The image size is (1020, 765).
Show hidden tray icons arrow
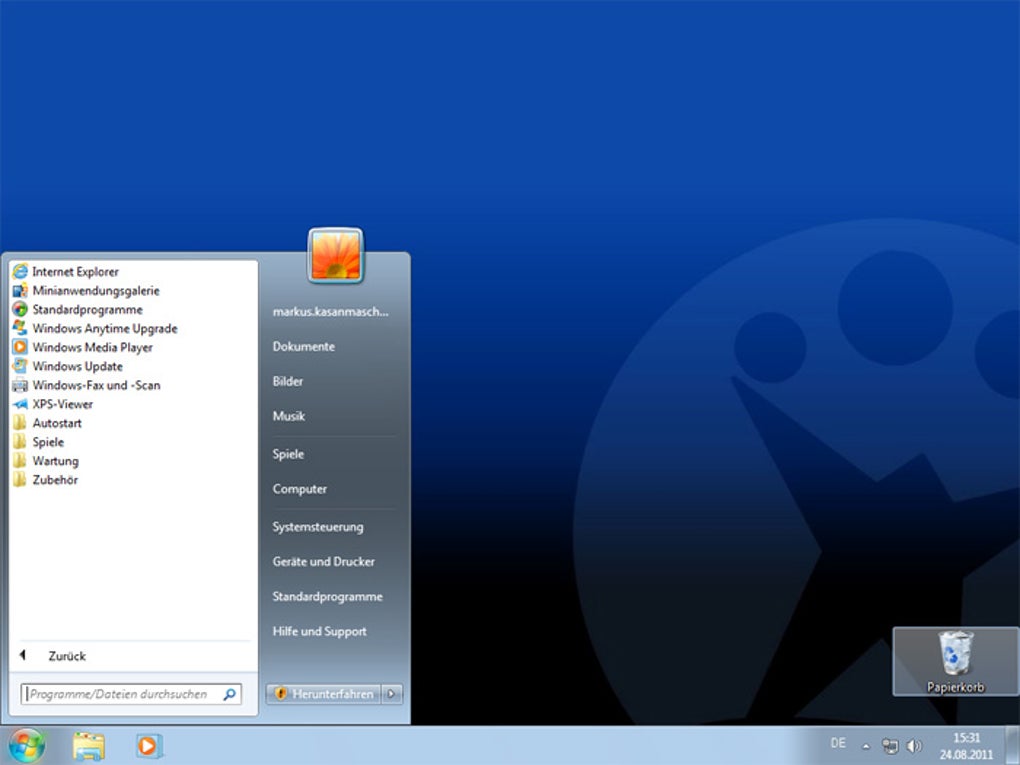[866, 746]
